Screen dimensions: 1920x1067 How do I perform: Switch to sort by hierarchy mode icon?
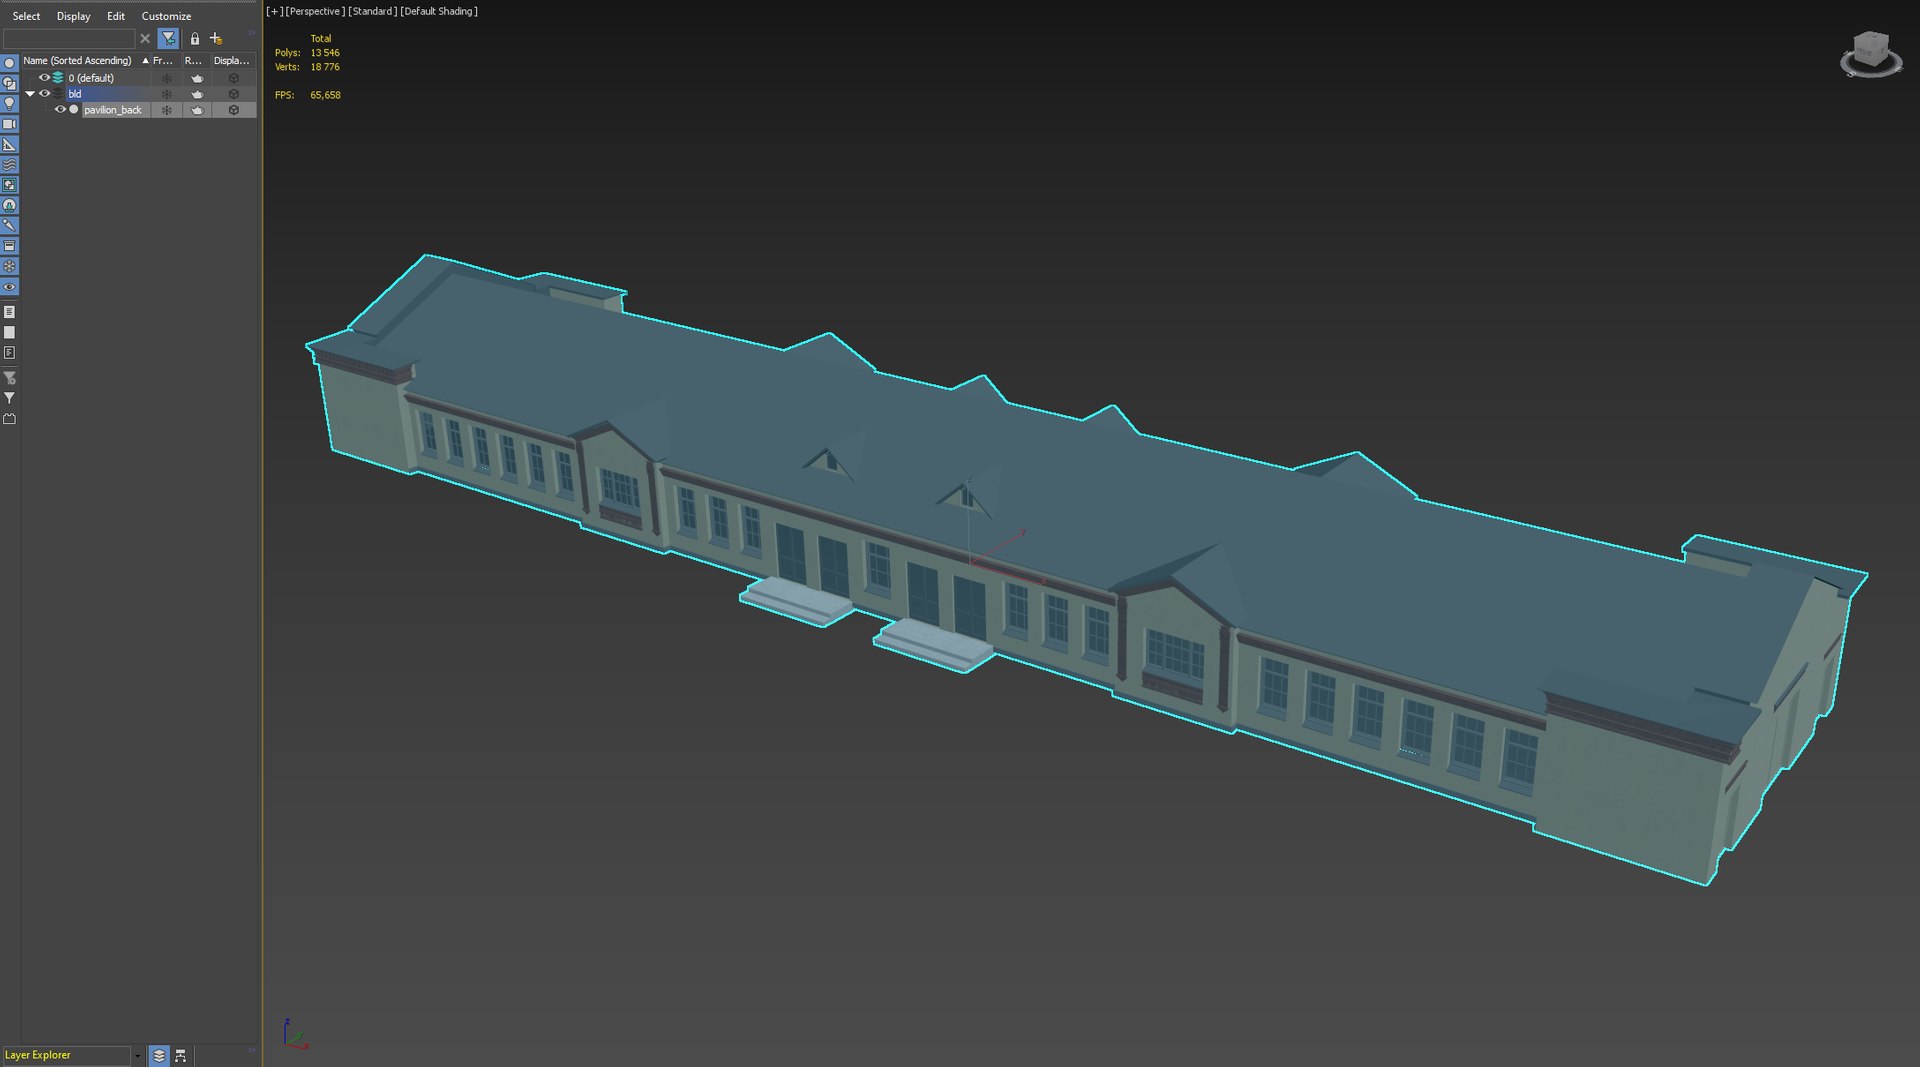point(181,1056)
